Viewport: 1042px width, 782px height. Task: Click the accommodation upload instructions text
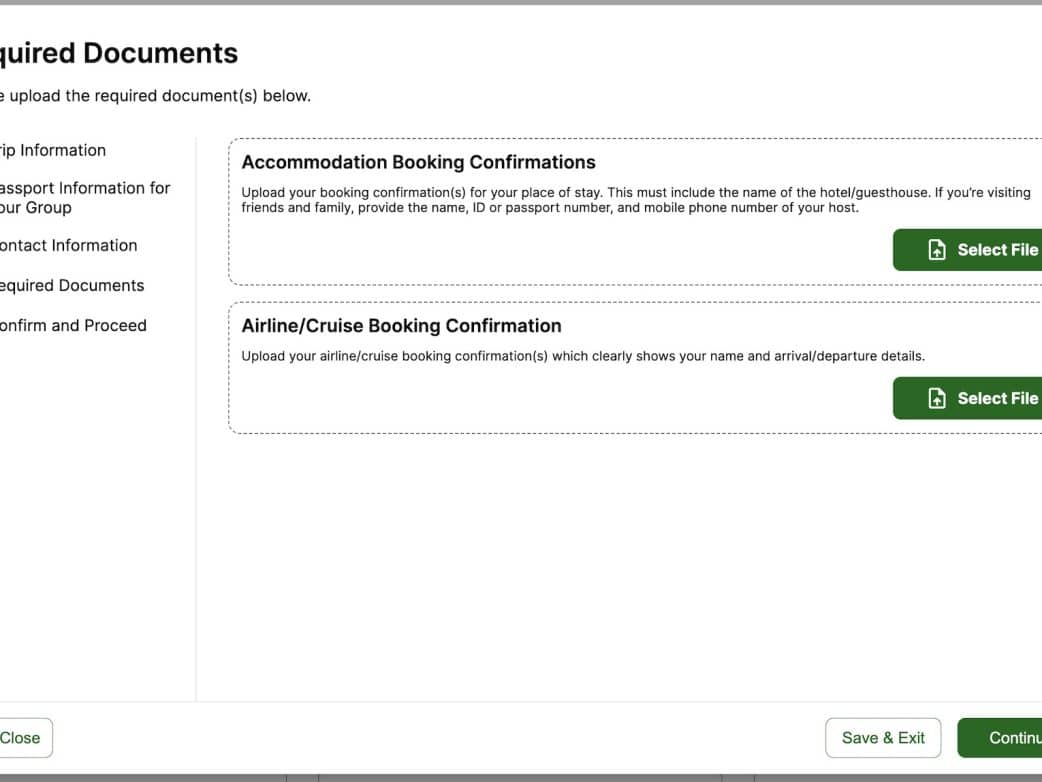pos(635,200)
